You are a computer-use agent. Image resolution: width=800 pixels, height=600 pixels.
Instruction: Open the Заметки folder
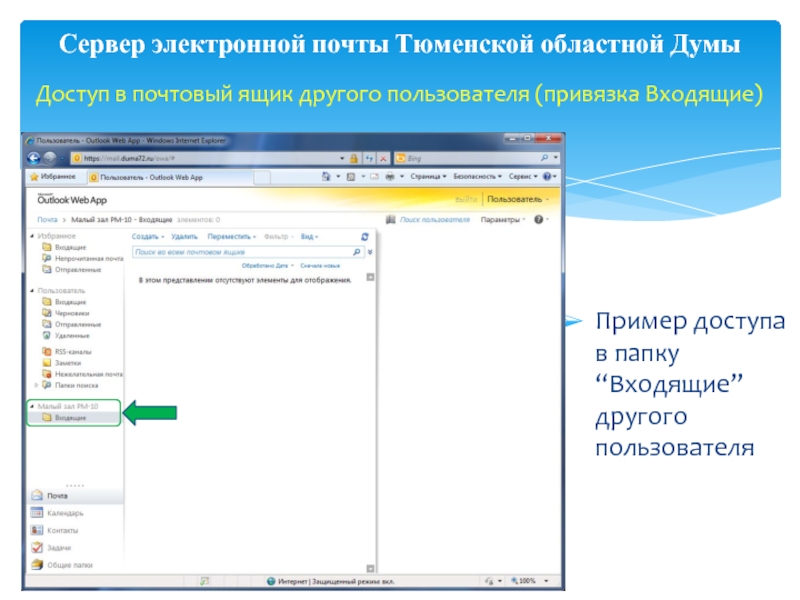coord(62,363)
